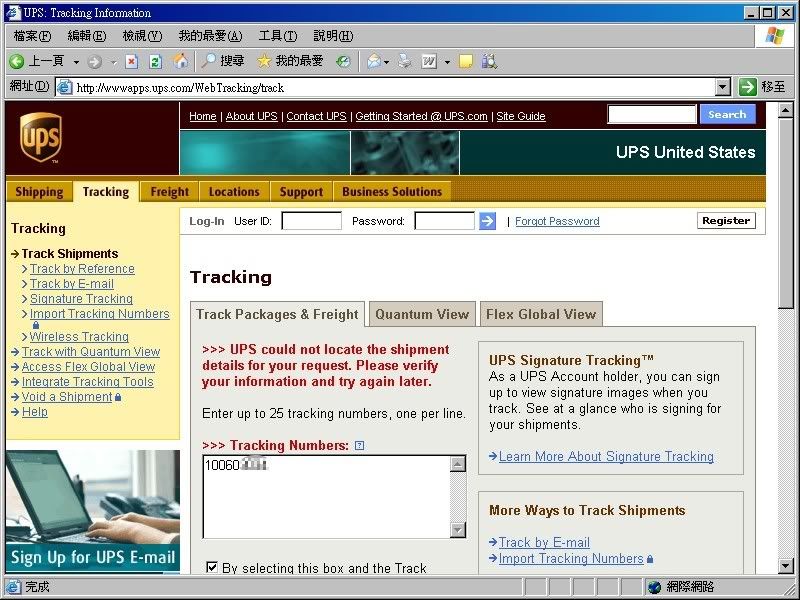This screenshot has width=800, height=600.
Task: Click the page icon in the address bar
Action: (x=64, y=88)
